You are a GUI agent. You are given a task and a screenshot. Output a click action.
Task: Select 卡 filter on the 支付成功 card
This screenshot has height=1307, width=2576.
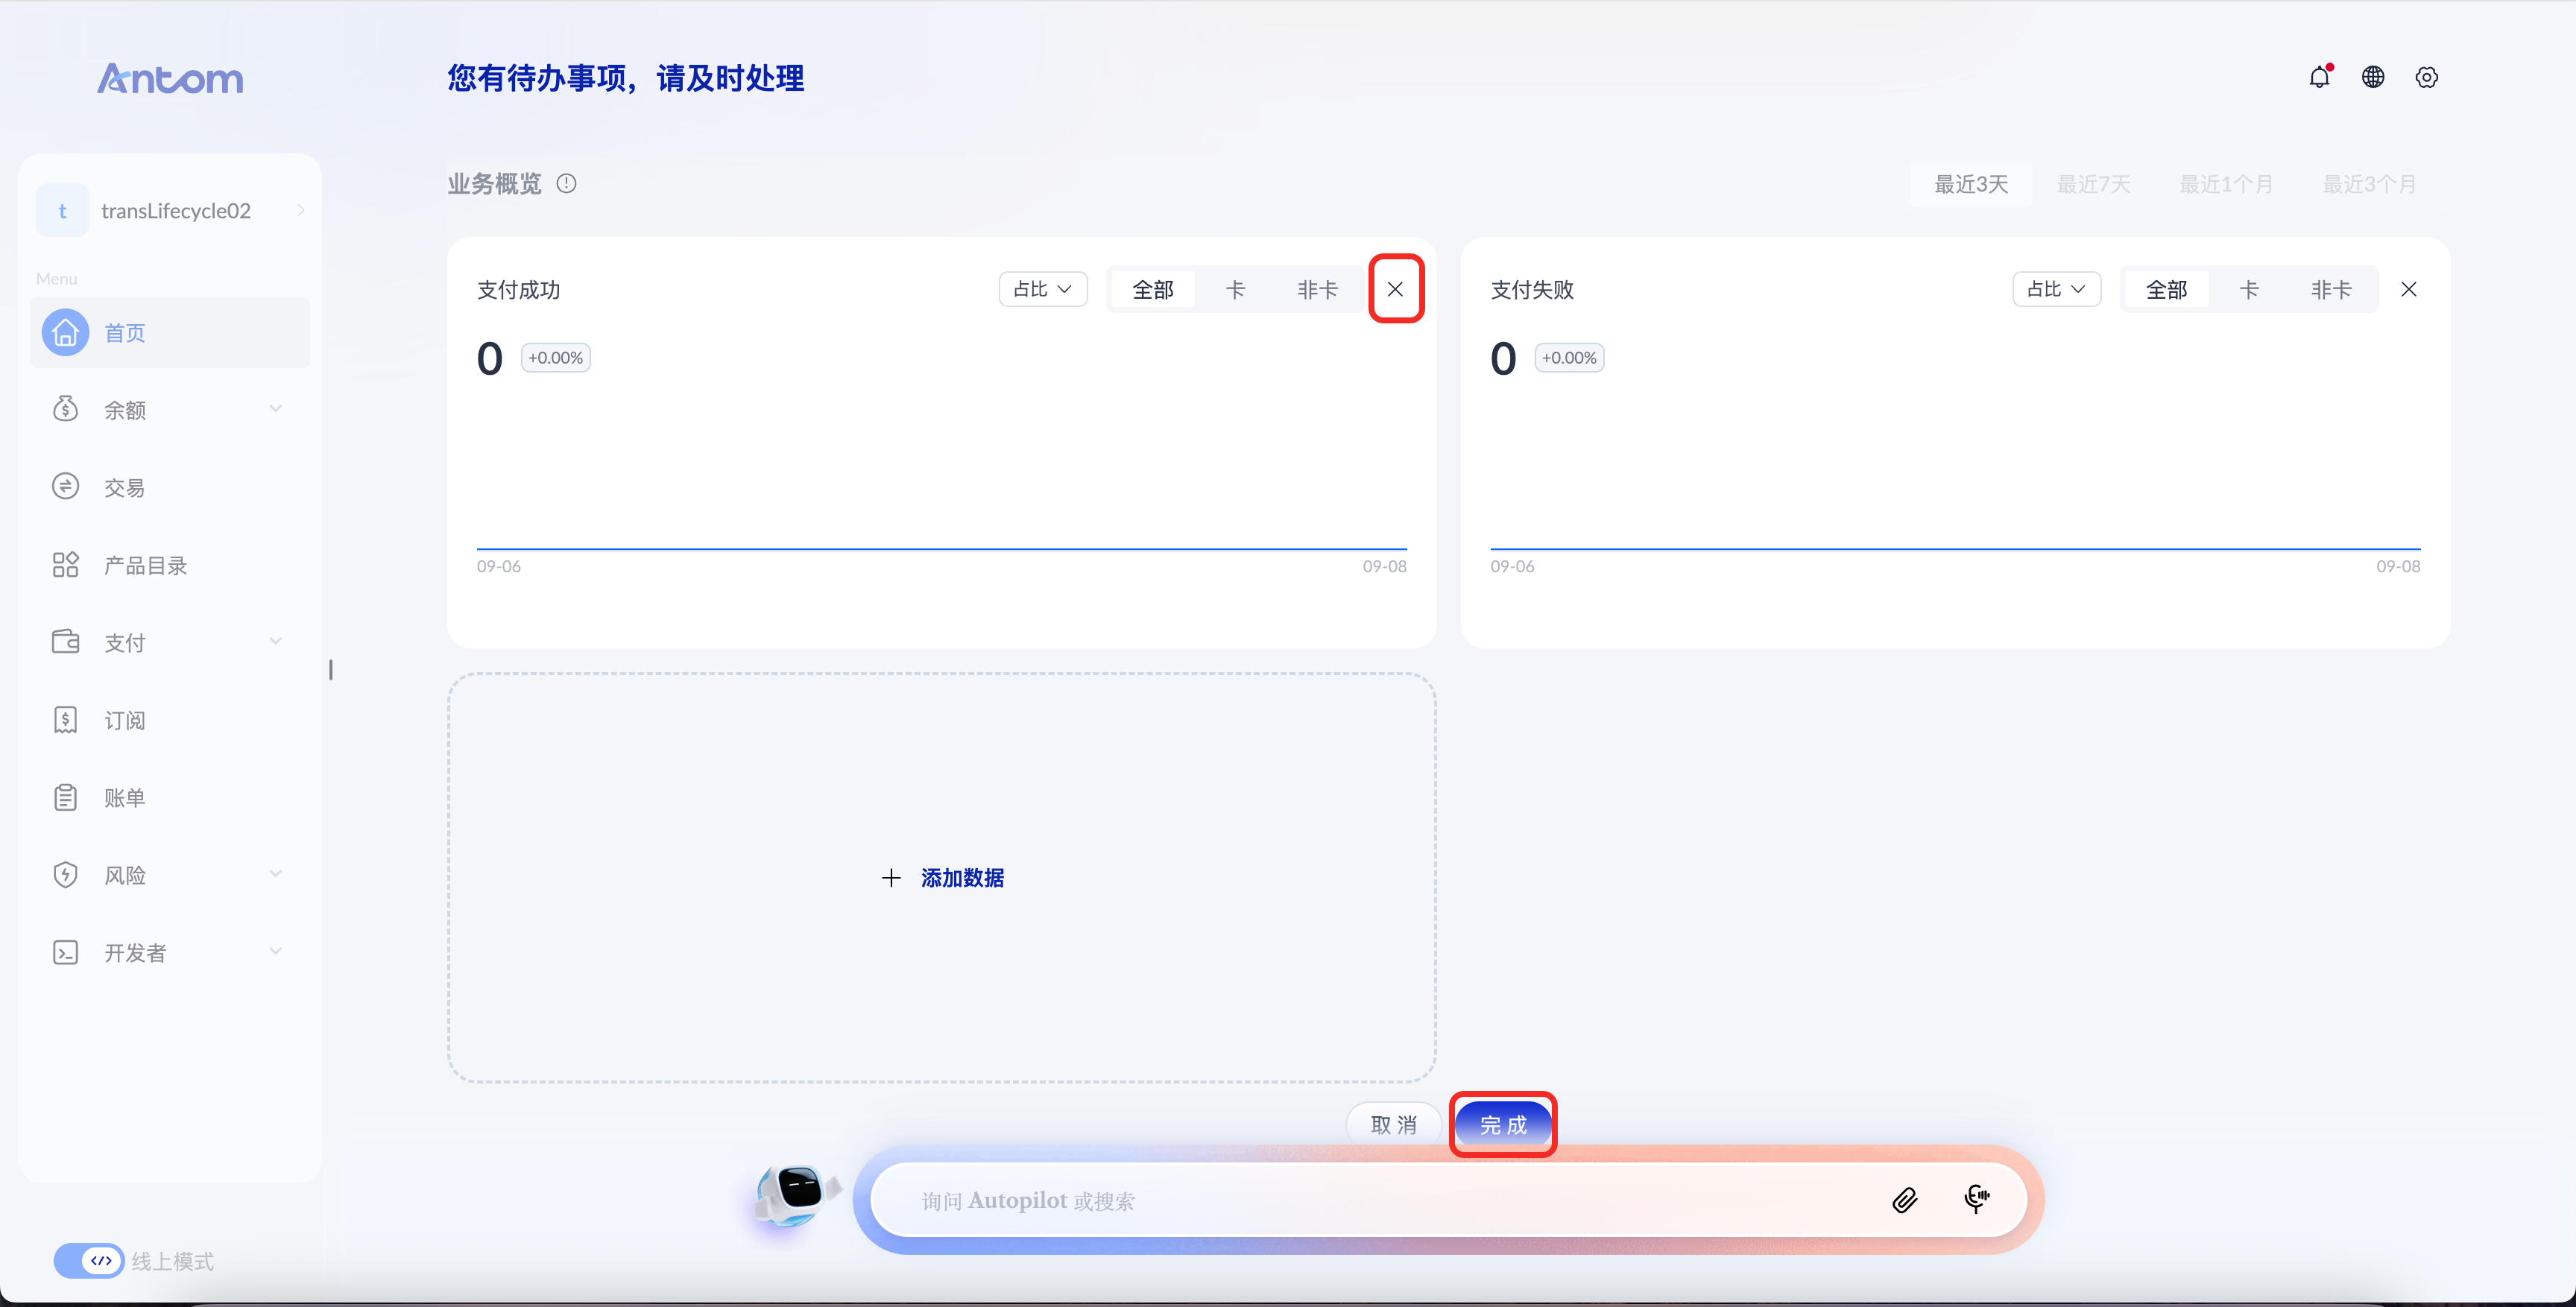tap(1235, 290)
